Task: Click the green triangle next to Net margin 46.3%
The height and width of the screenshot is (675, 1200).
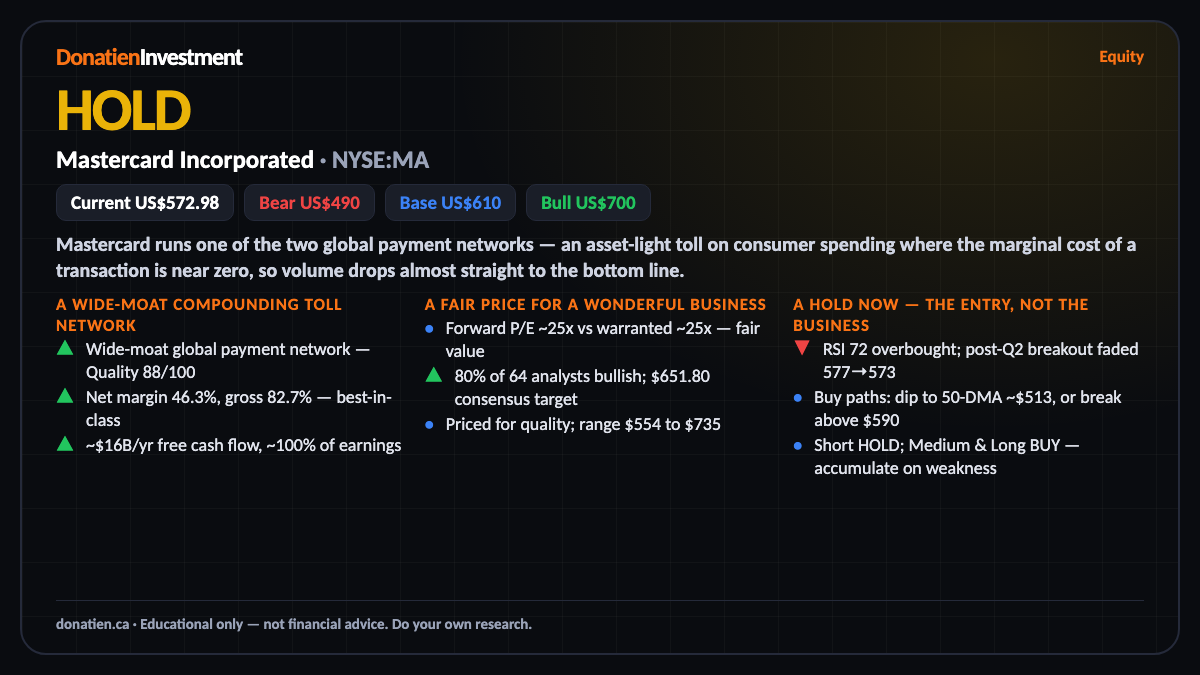Action: (x=65, y=397)
